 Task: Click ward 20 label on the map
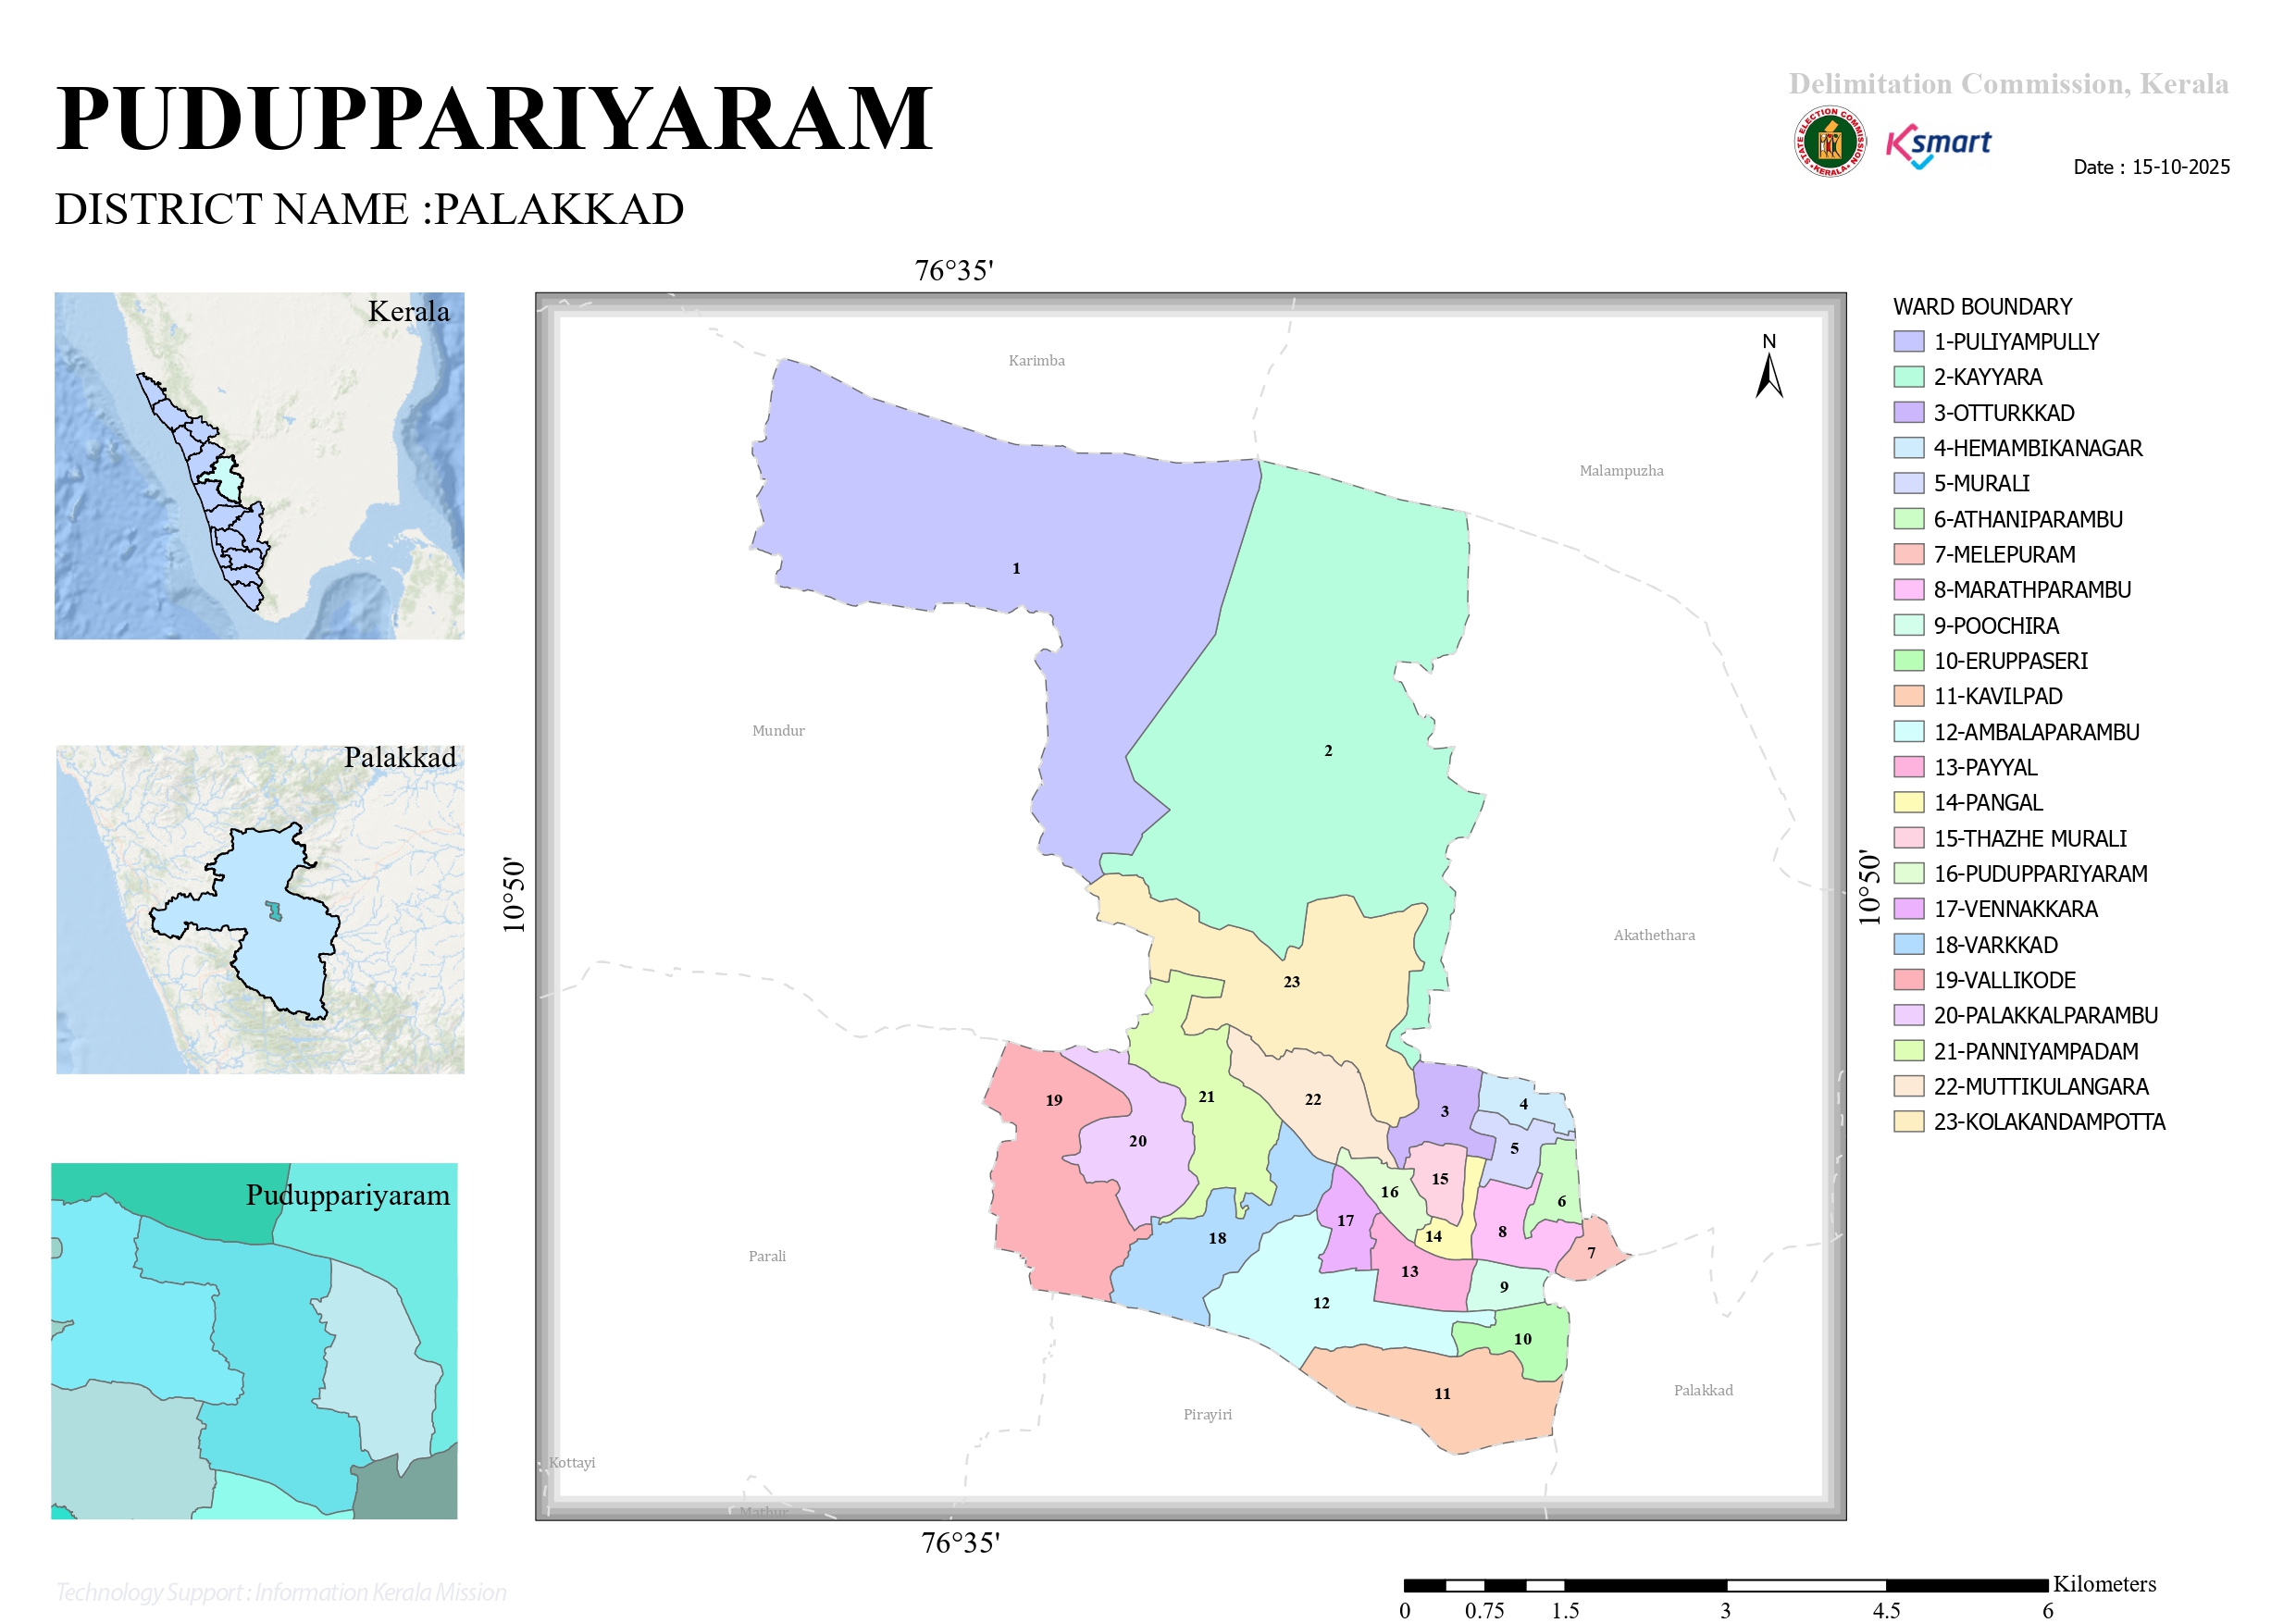[1138, 1141]
